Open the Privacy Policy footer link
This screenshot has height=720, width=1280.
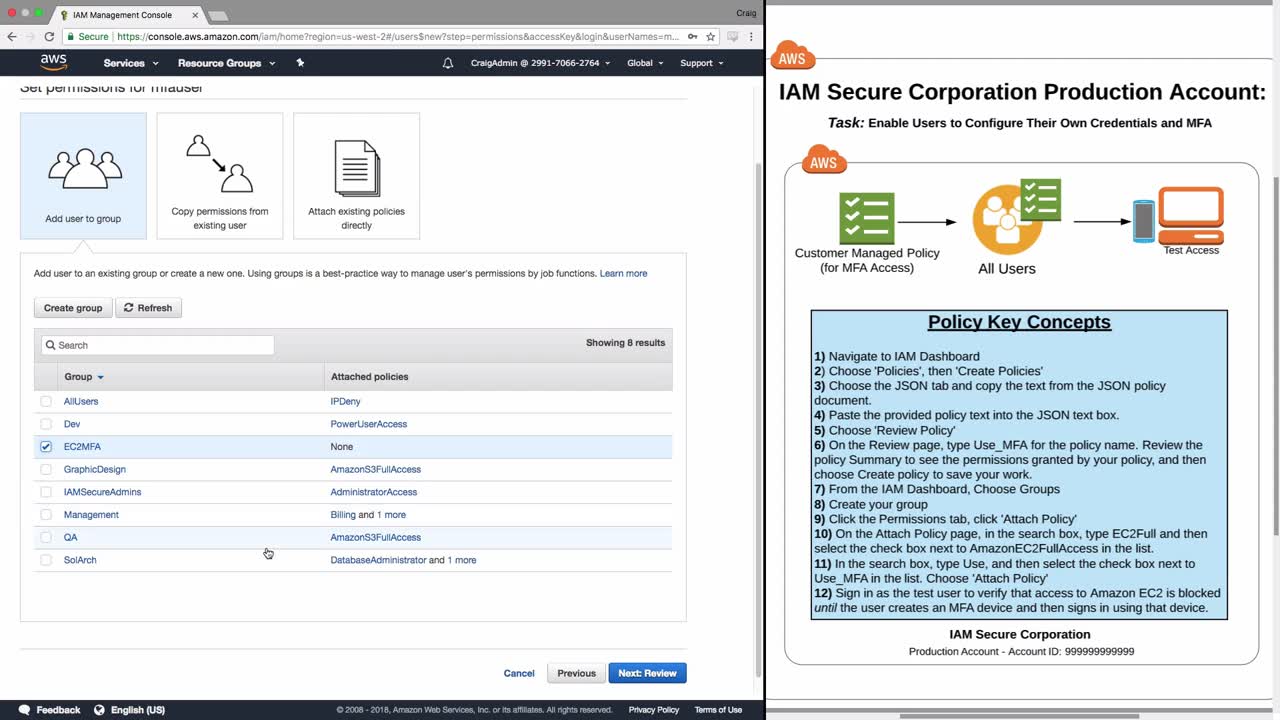tap(654, 710)
